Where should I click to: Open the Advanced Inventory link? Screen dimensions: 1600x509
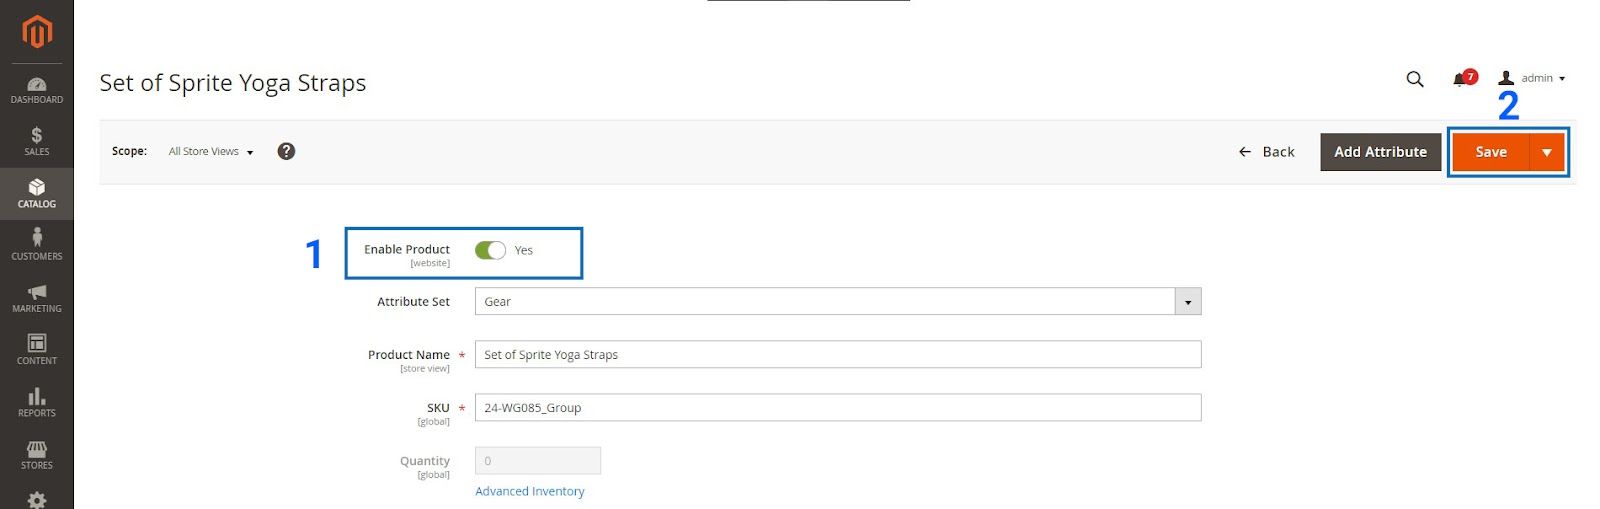(x=530, y=491)
